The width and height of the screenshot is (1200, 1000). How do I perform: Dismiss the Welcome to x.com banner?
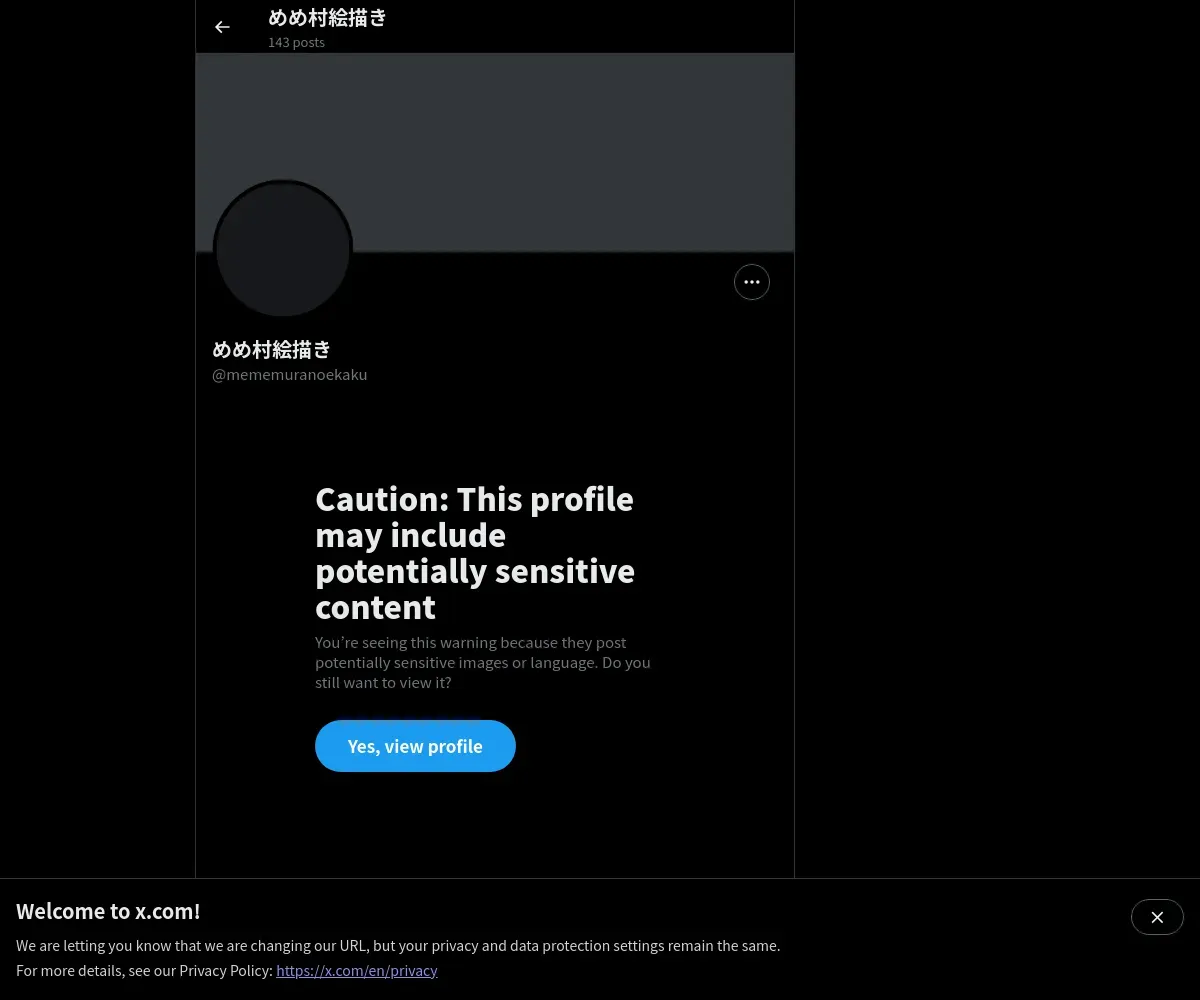click(1157, 917)
